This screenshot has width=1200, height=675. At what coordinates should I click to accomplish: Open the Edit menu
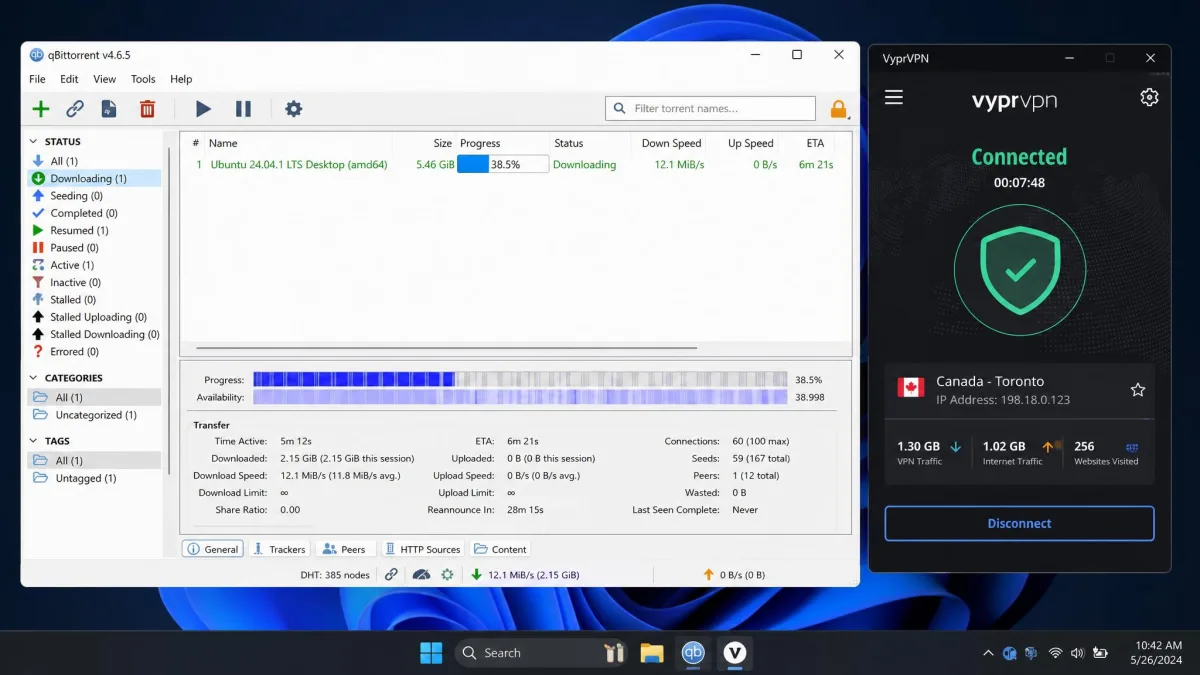click(x=69, y=79)
